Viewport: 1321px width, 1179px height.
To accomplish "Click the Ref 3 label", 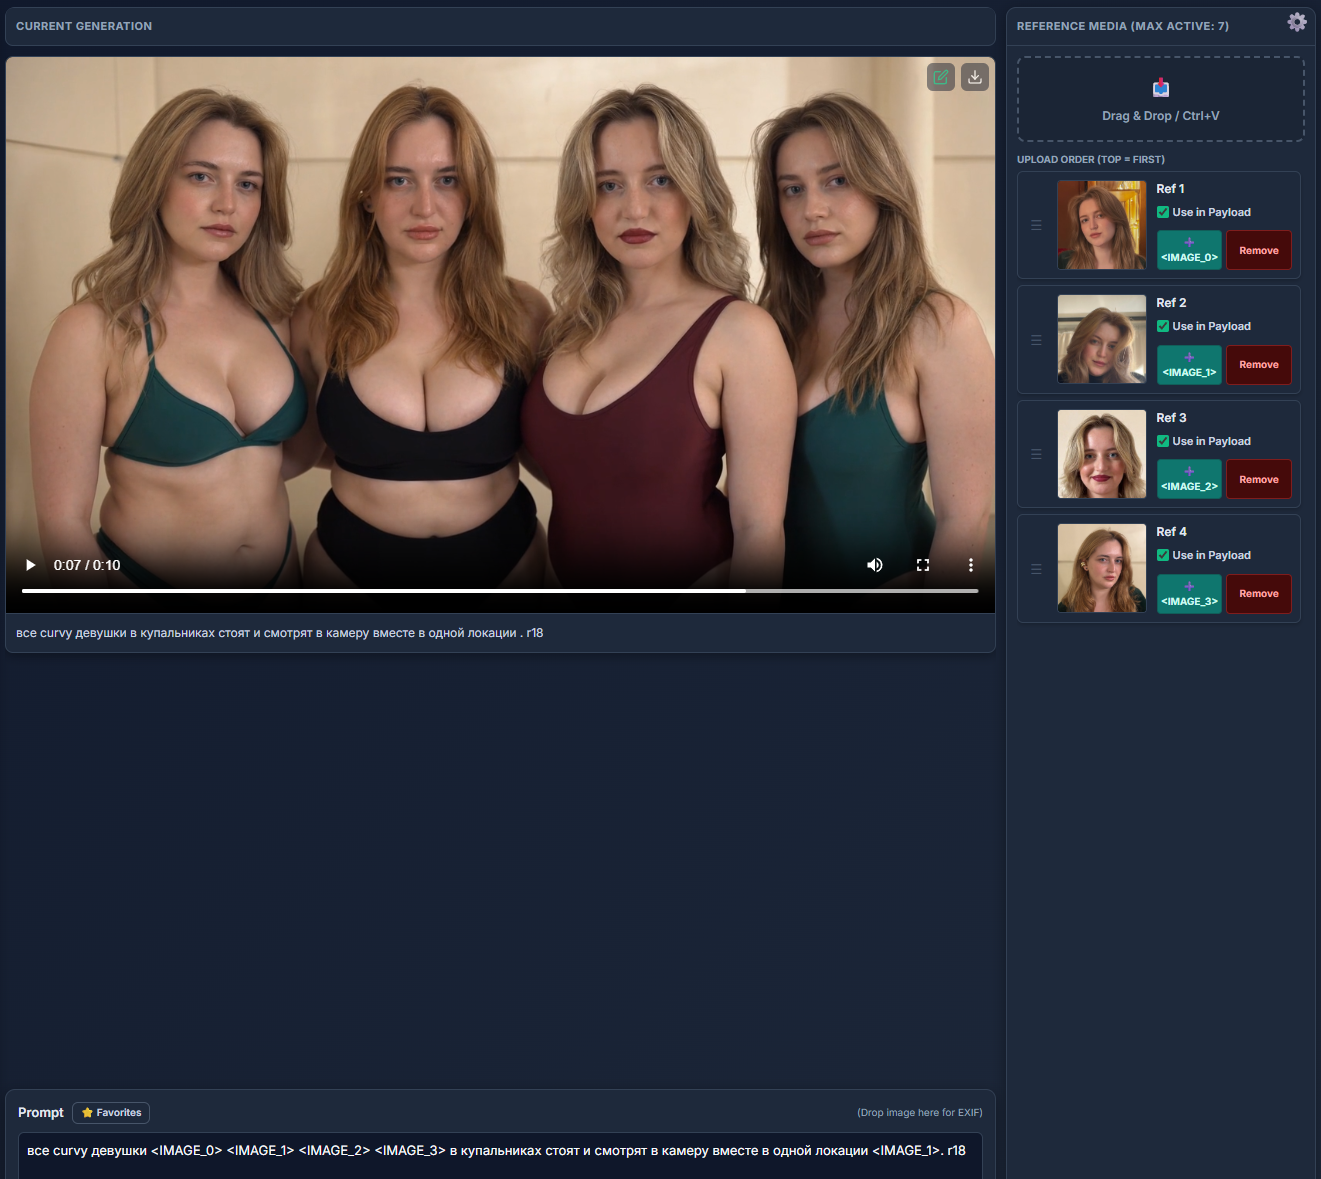I will tap(1171, 418).
